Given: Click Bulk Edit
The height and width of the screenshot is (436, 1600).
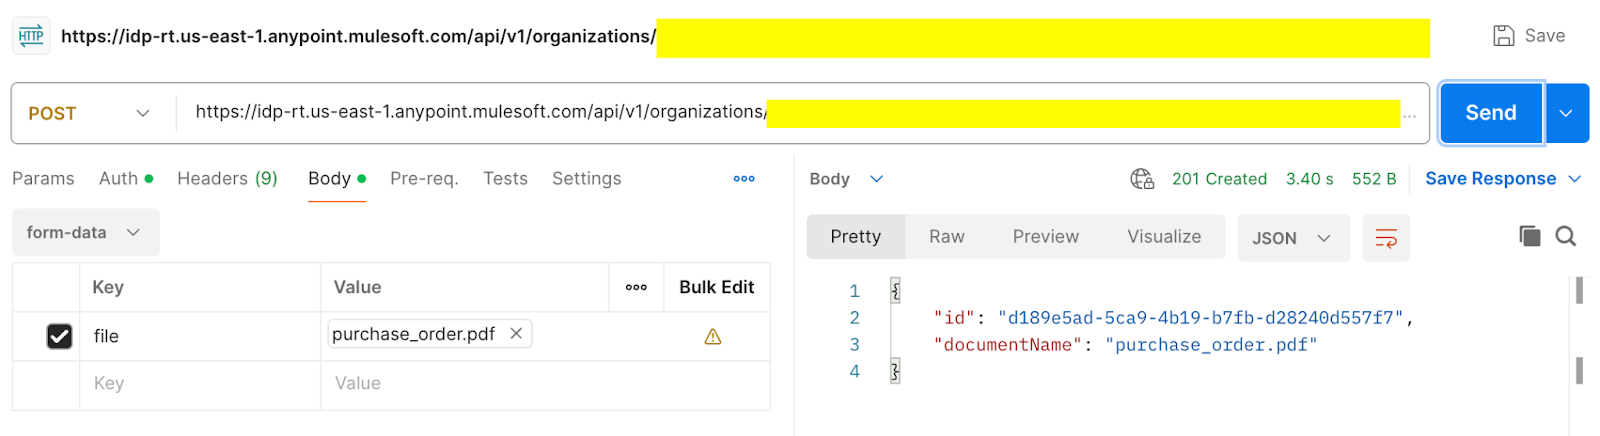Looking at the screenshot, I should click(716, 287).
